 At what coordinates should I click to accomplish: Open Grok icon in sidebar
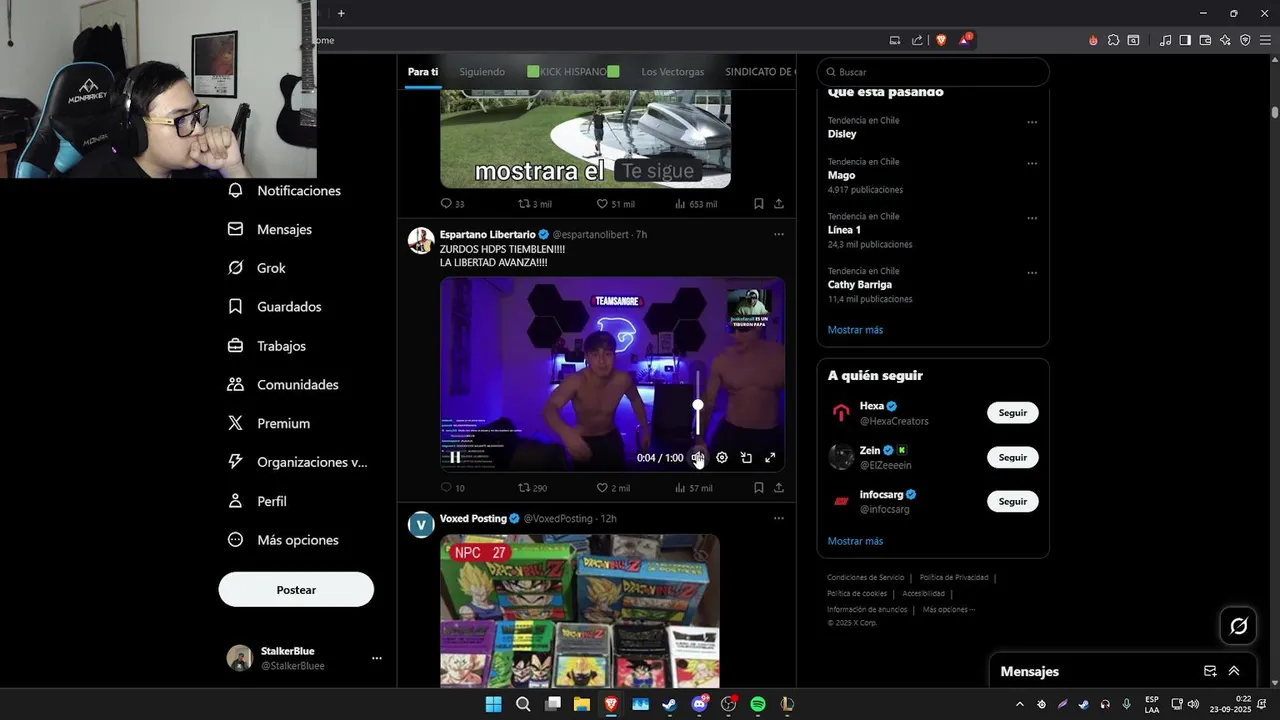tap(235, 268)
